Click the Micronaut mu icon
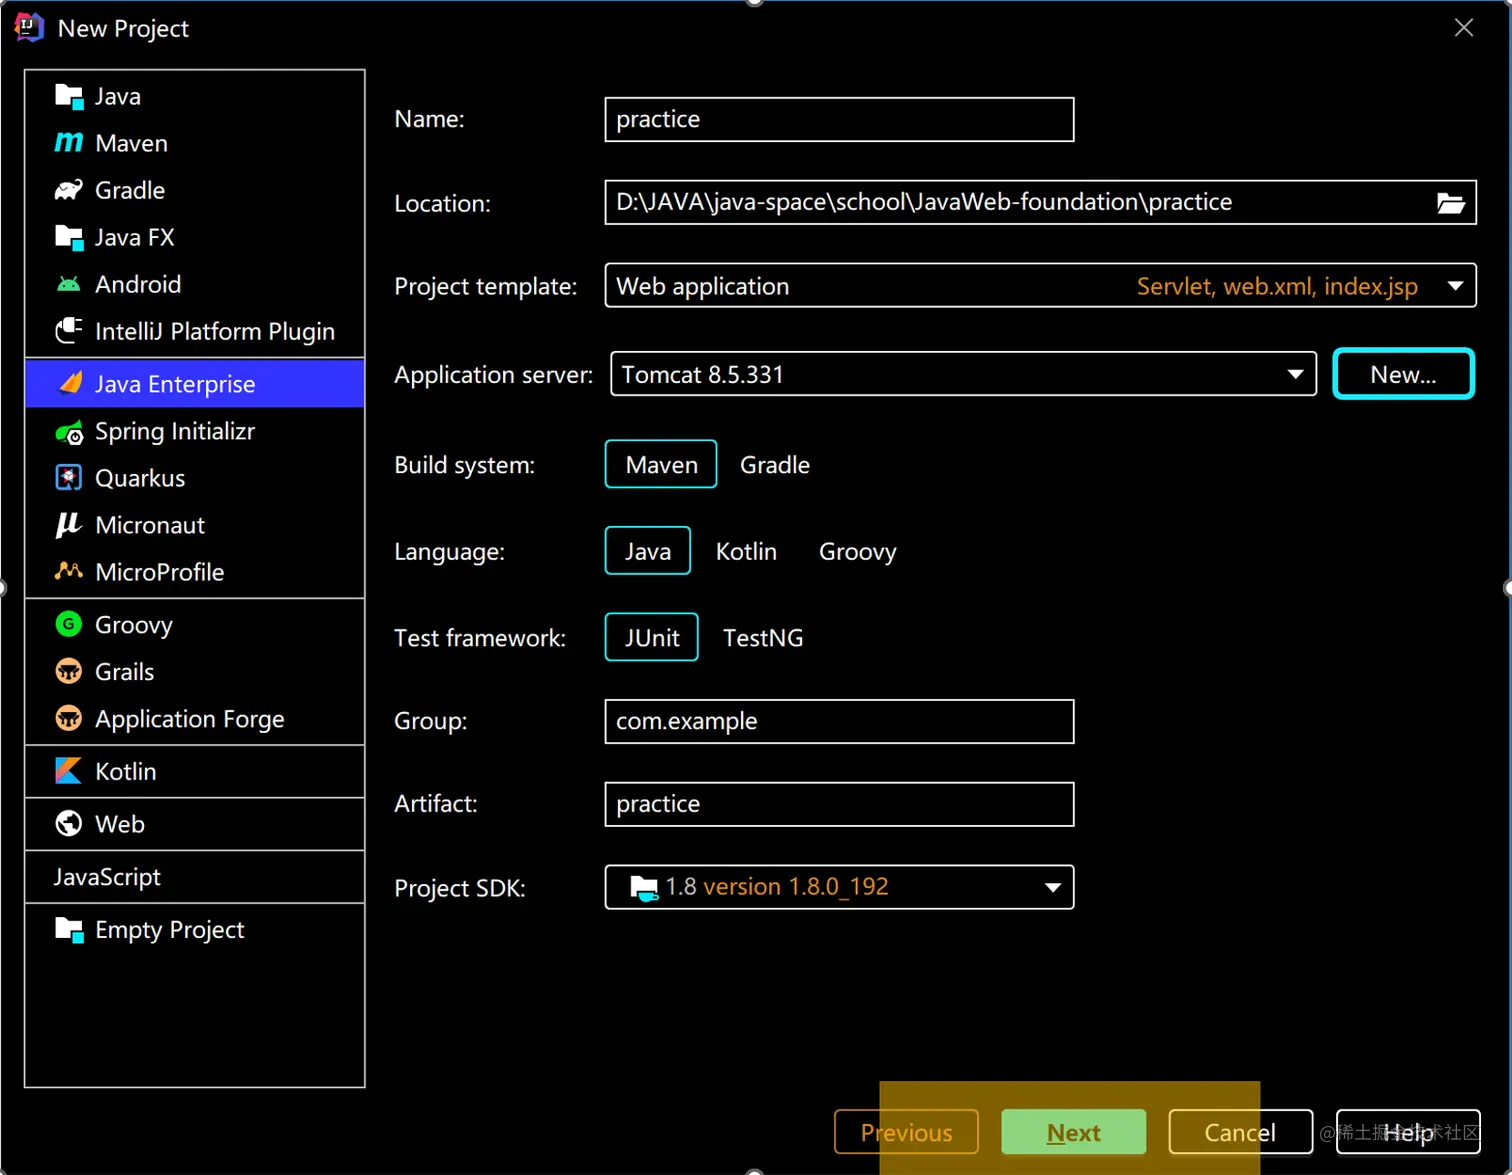Viewport: 1512px width, 1175px height. [68, 525]
